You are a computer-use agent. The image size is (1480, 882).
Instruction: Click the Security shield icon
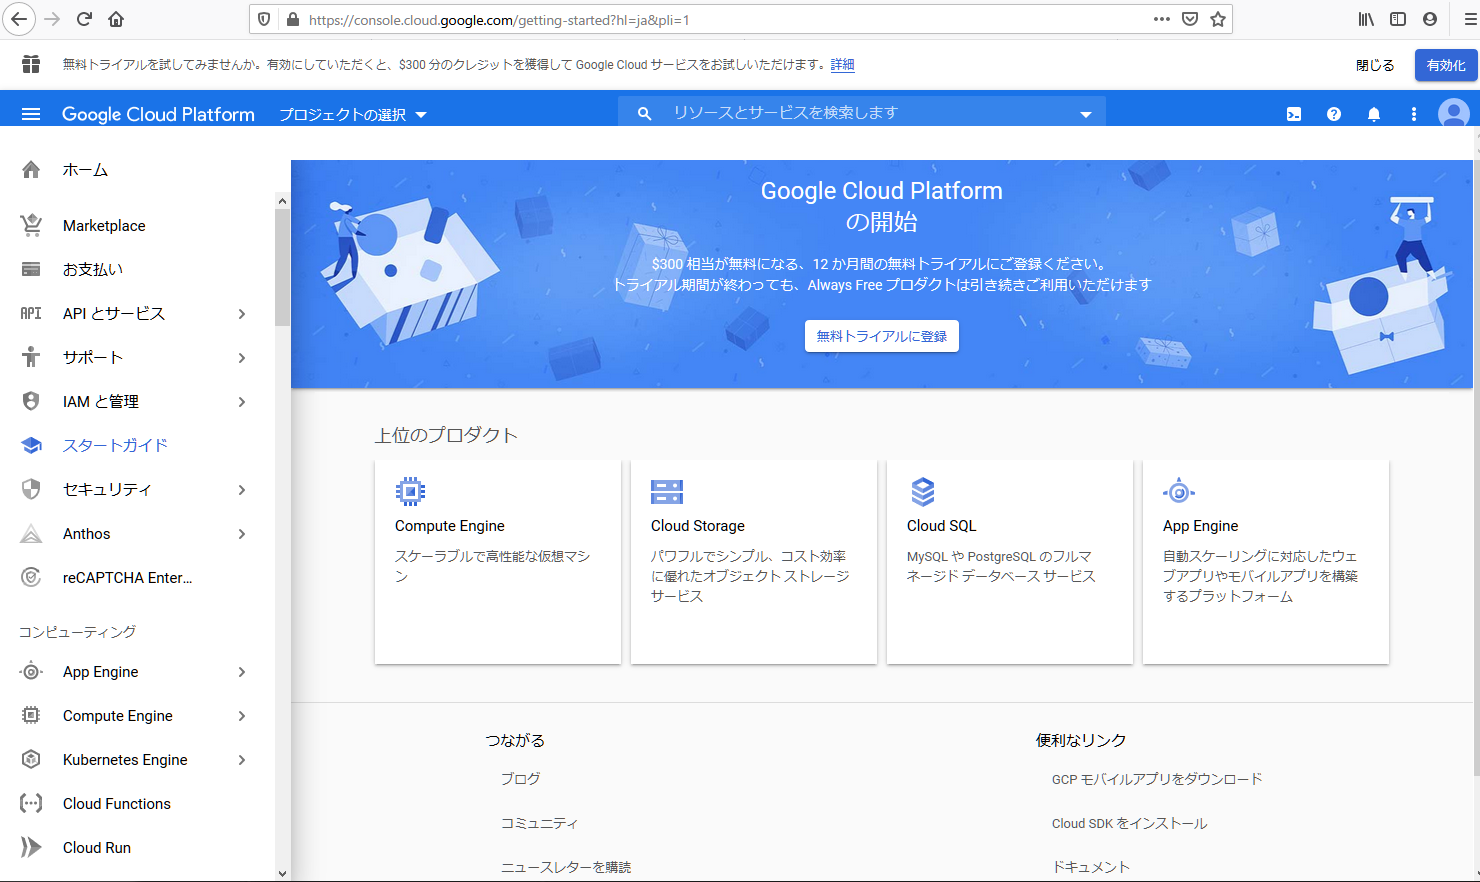coord(31,489)
